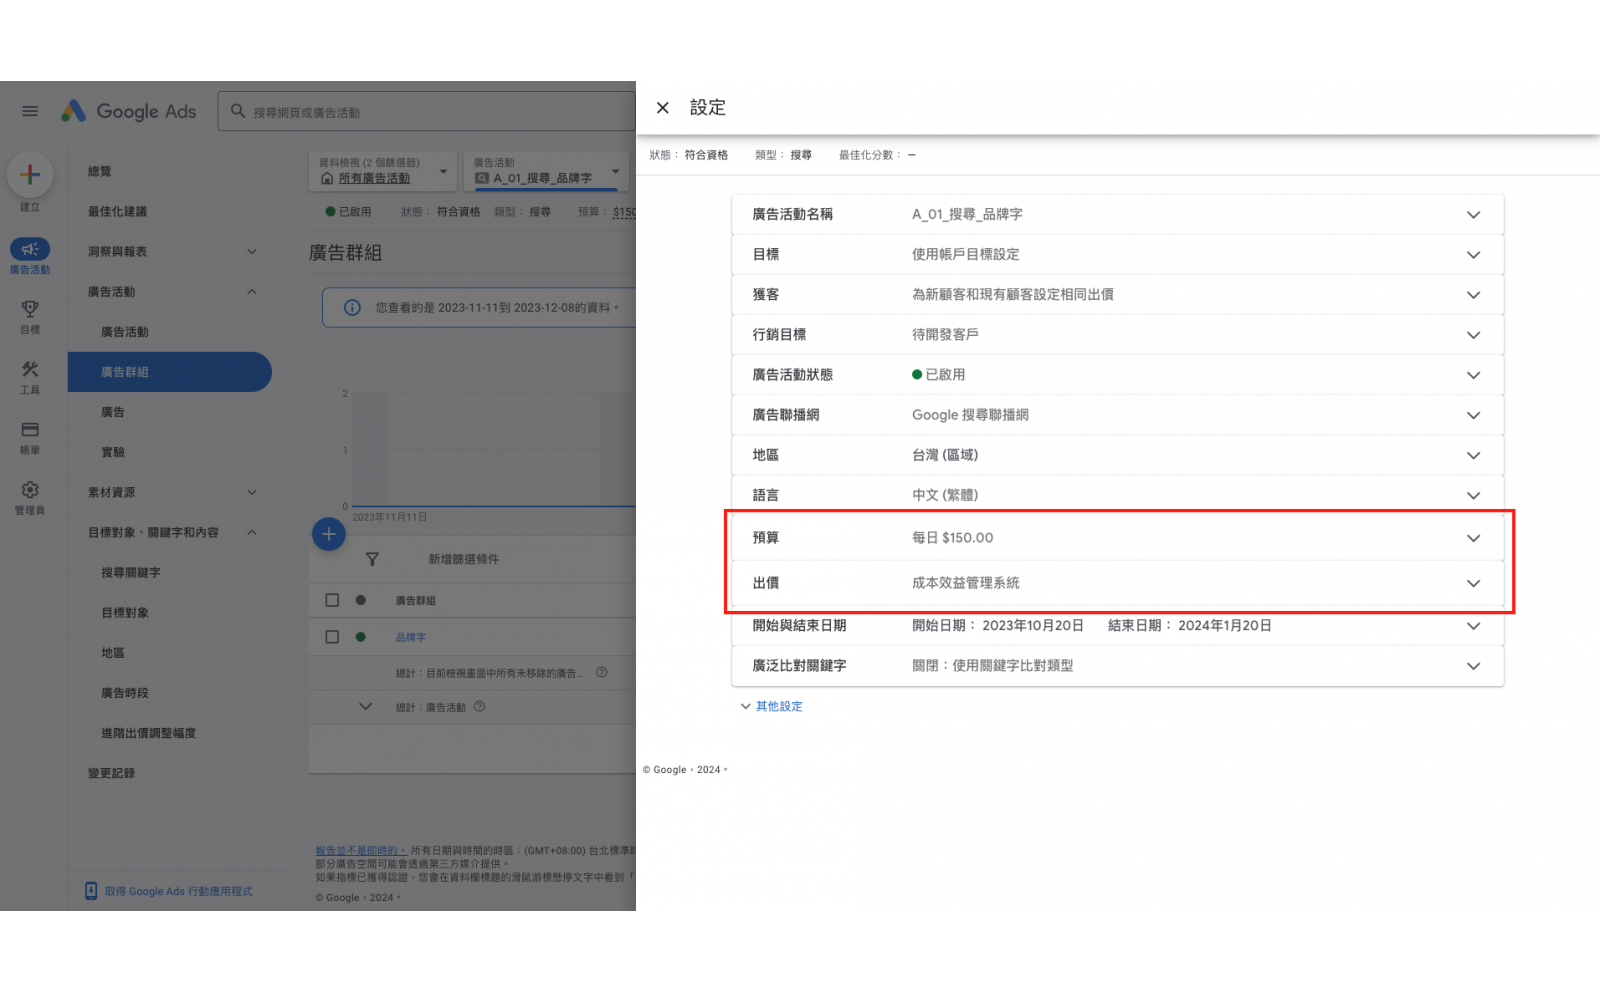The image size is (1600, 993).
Task: Expand chevron beside 總計：廣告活動 row
Action: [366, 706]
